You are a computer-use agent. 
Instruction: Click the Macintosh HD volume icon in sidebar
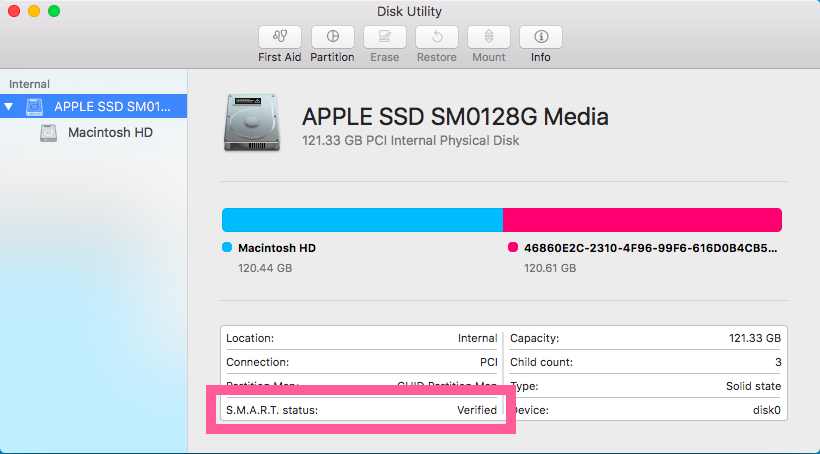click(49, 133)
